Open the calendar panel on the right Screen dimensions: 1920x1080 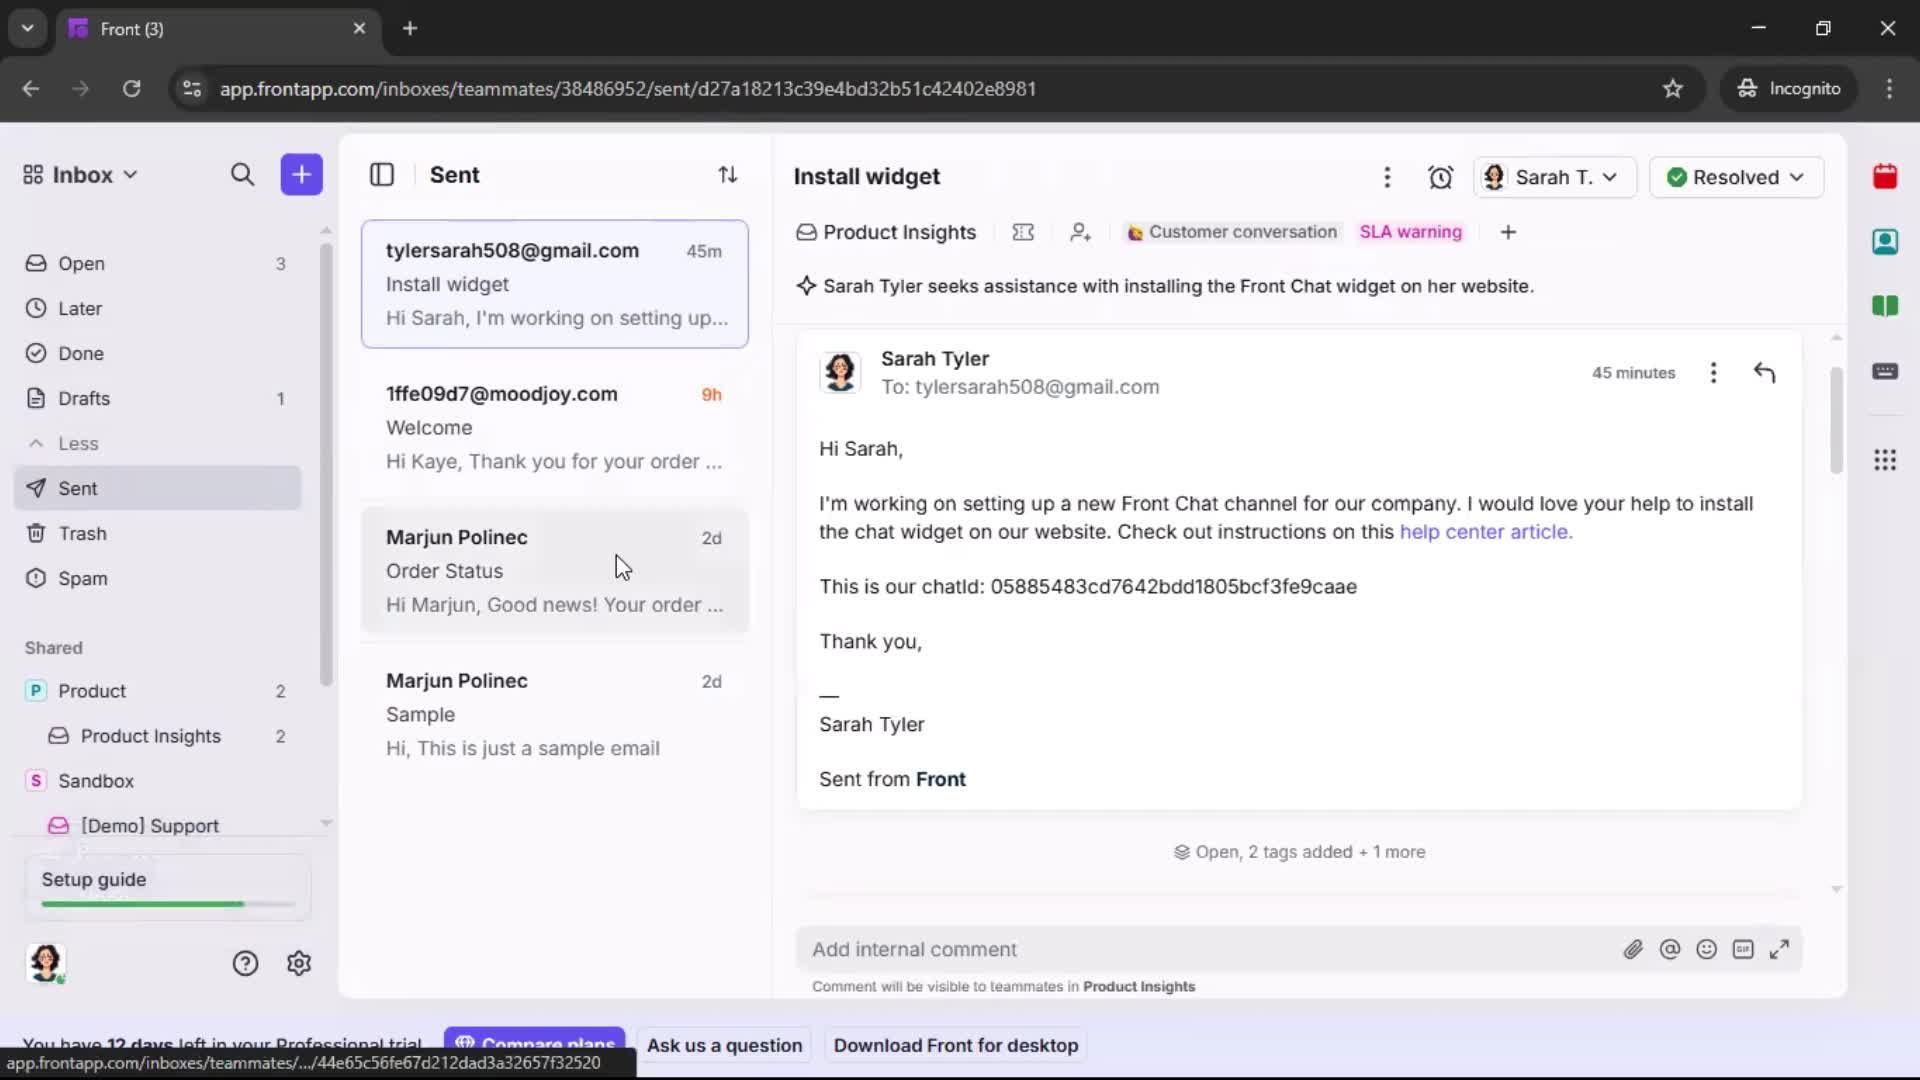coord(1886,176)
